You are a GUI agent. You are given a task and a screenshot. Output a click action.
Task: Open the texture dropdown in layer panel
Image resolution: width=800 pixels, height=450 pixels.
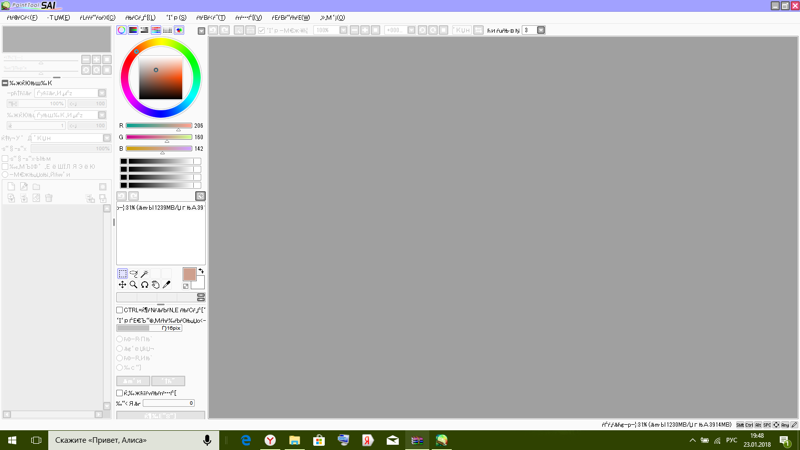tap(102, 93)
